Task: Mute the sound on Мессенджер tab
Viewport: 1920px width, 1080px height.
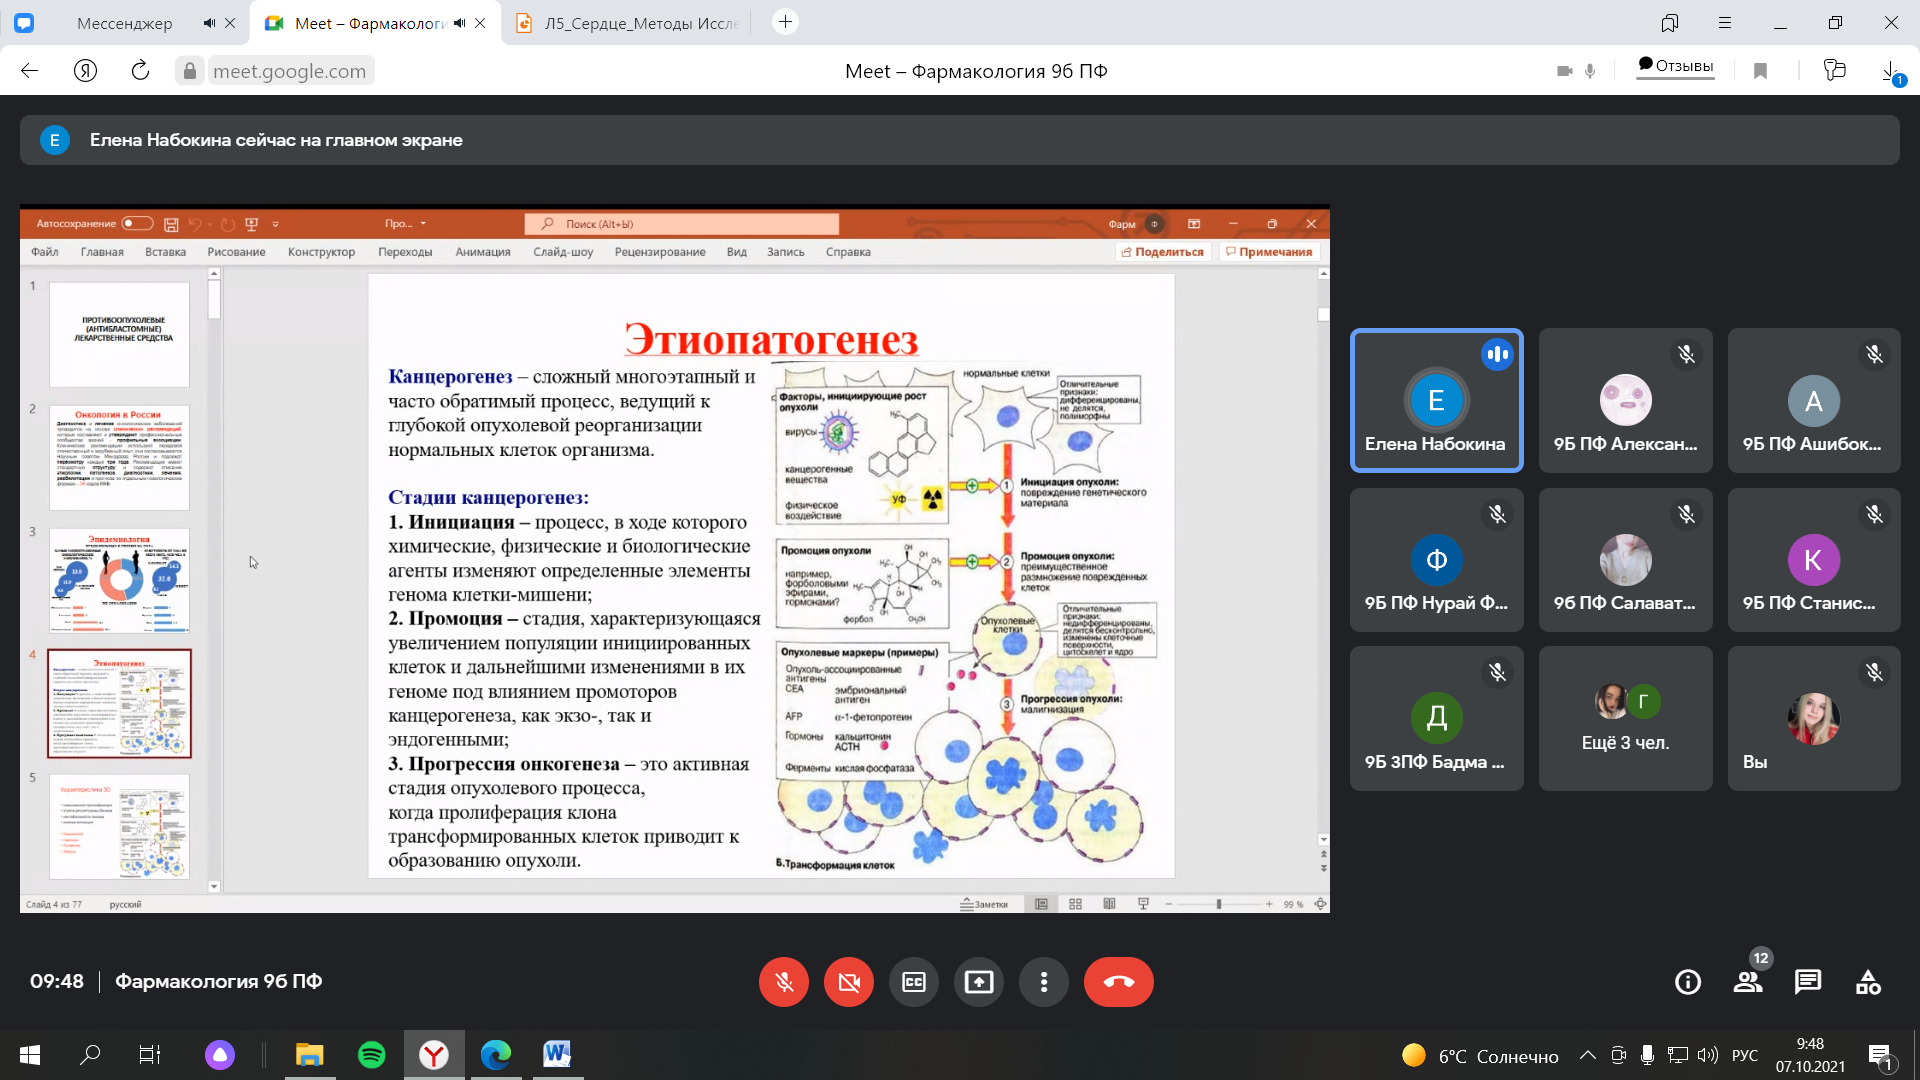Action: point(209,23)
